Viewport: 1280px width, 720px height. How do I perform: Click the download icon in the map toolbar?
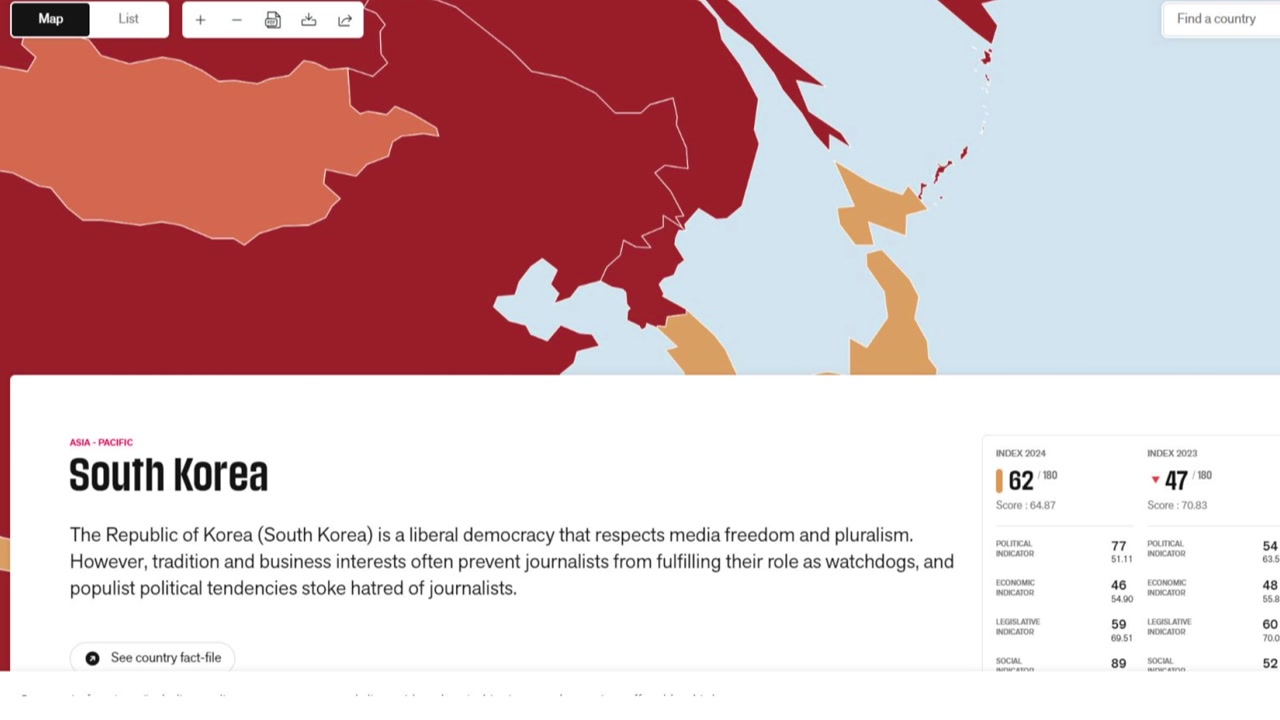(x=308, y=20)
